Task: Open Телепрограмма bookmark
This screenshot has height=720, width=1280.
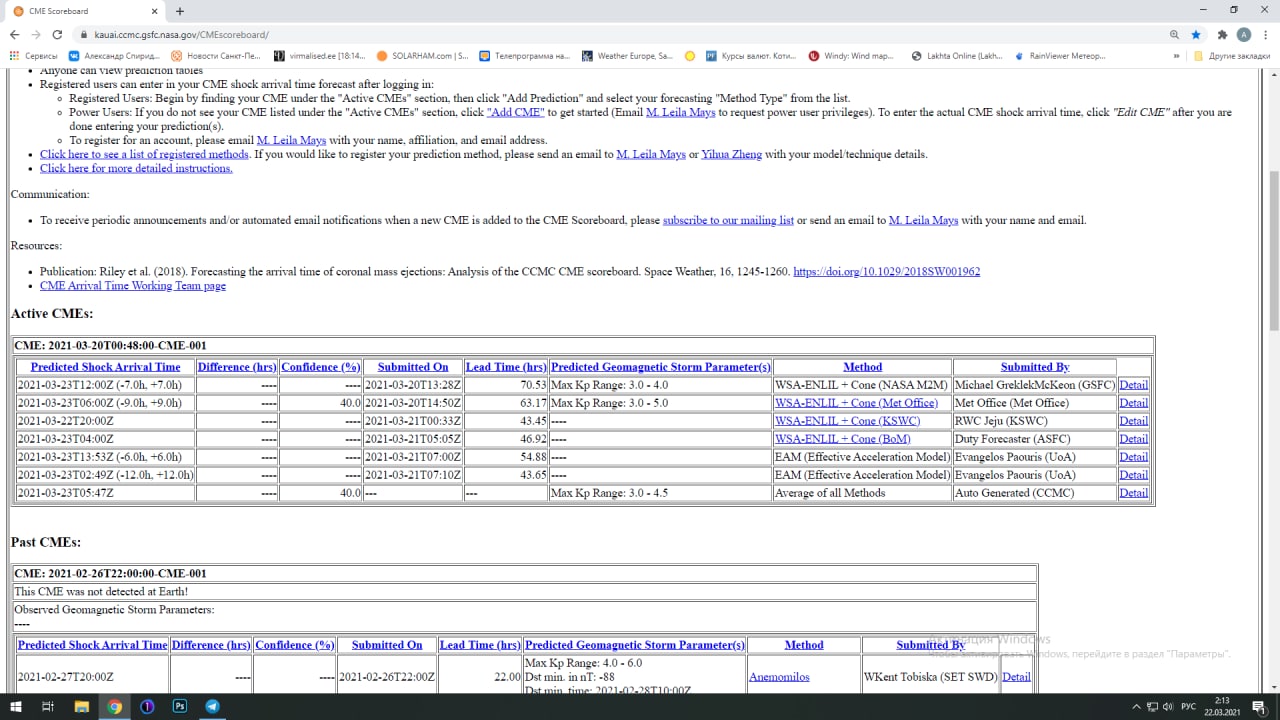Action: point(525,56)
